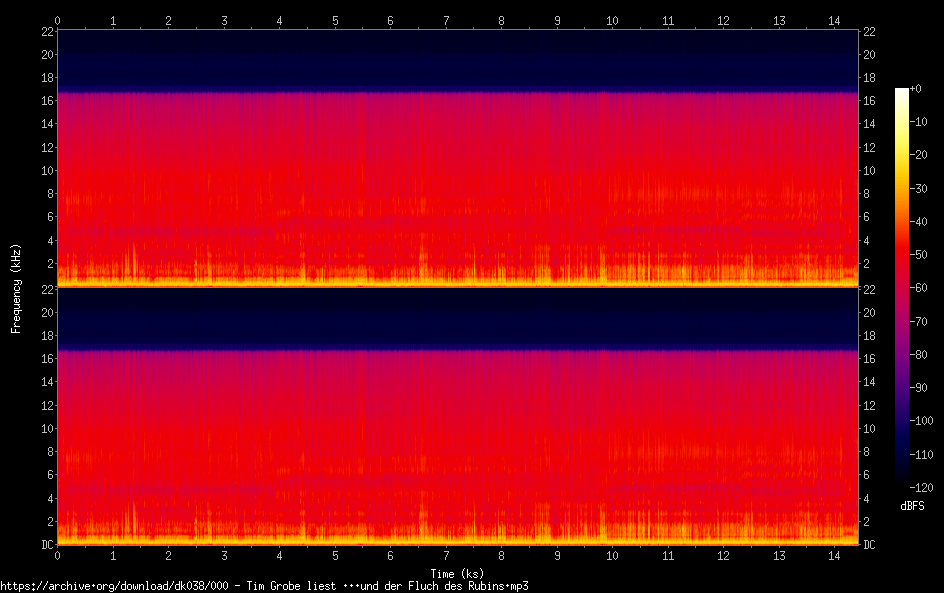This screenshot has height=593, width=944.
Task: Click tick "5" on the bottom time axis
Action: (x=335, y=556)
